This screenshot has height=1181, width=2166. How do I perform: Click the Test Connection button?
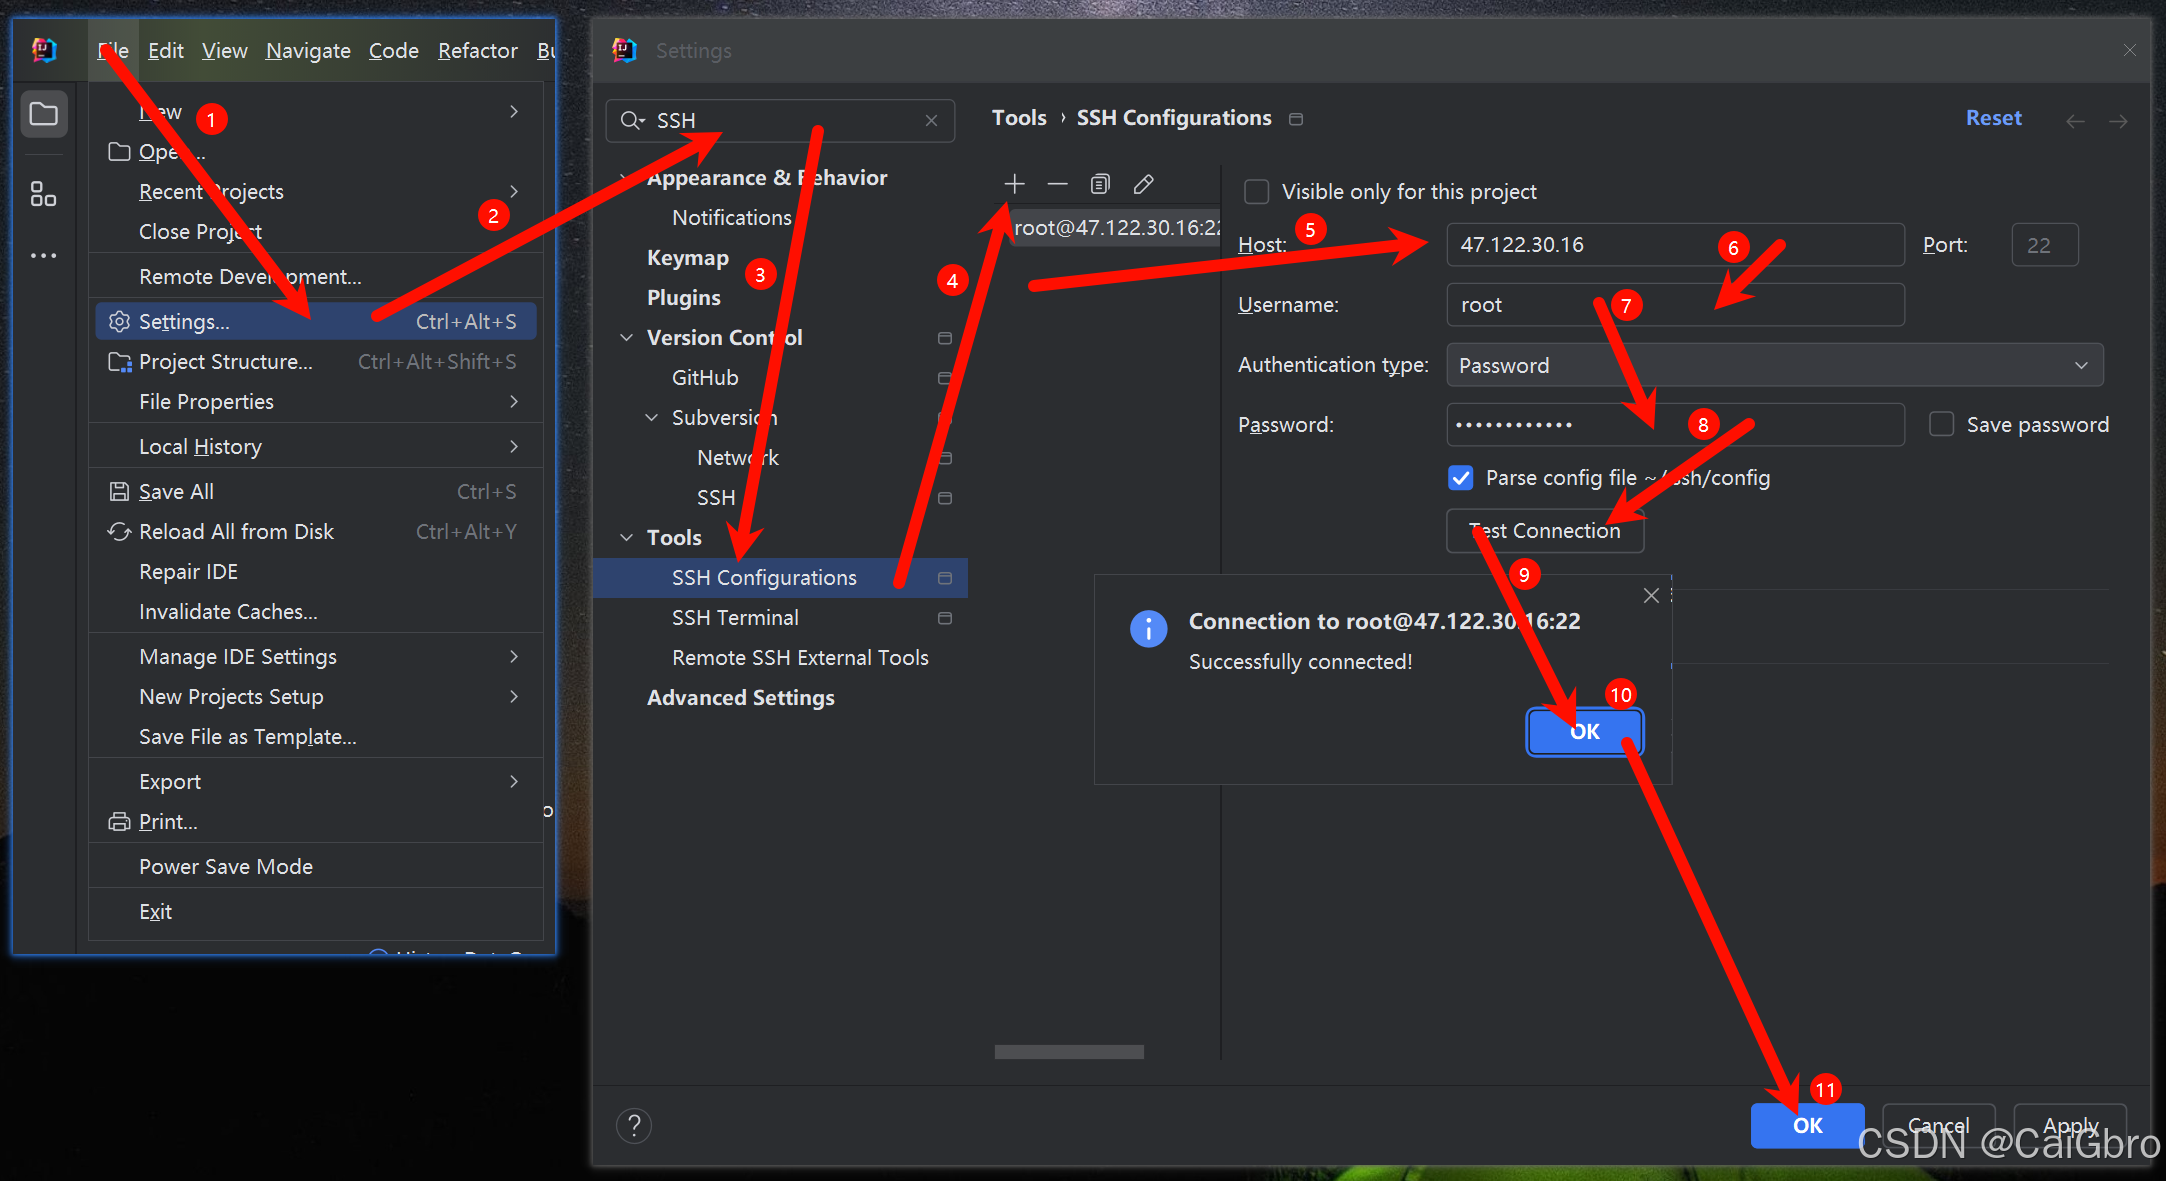pos(1545,531)
